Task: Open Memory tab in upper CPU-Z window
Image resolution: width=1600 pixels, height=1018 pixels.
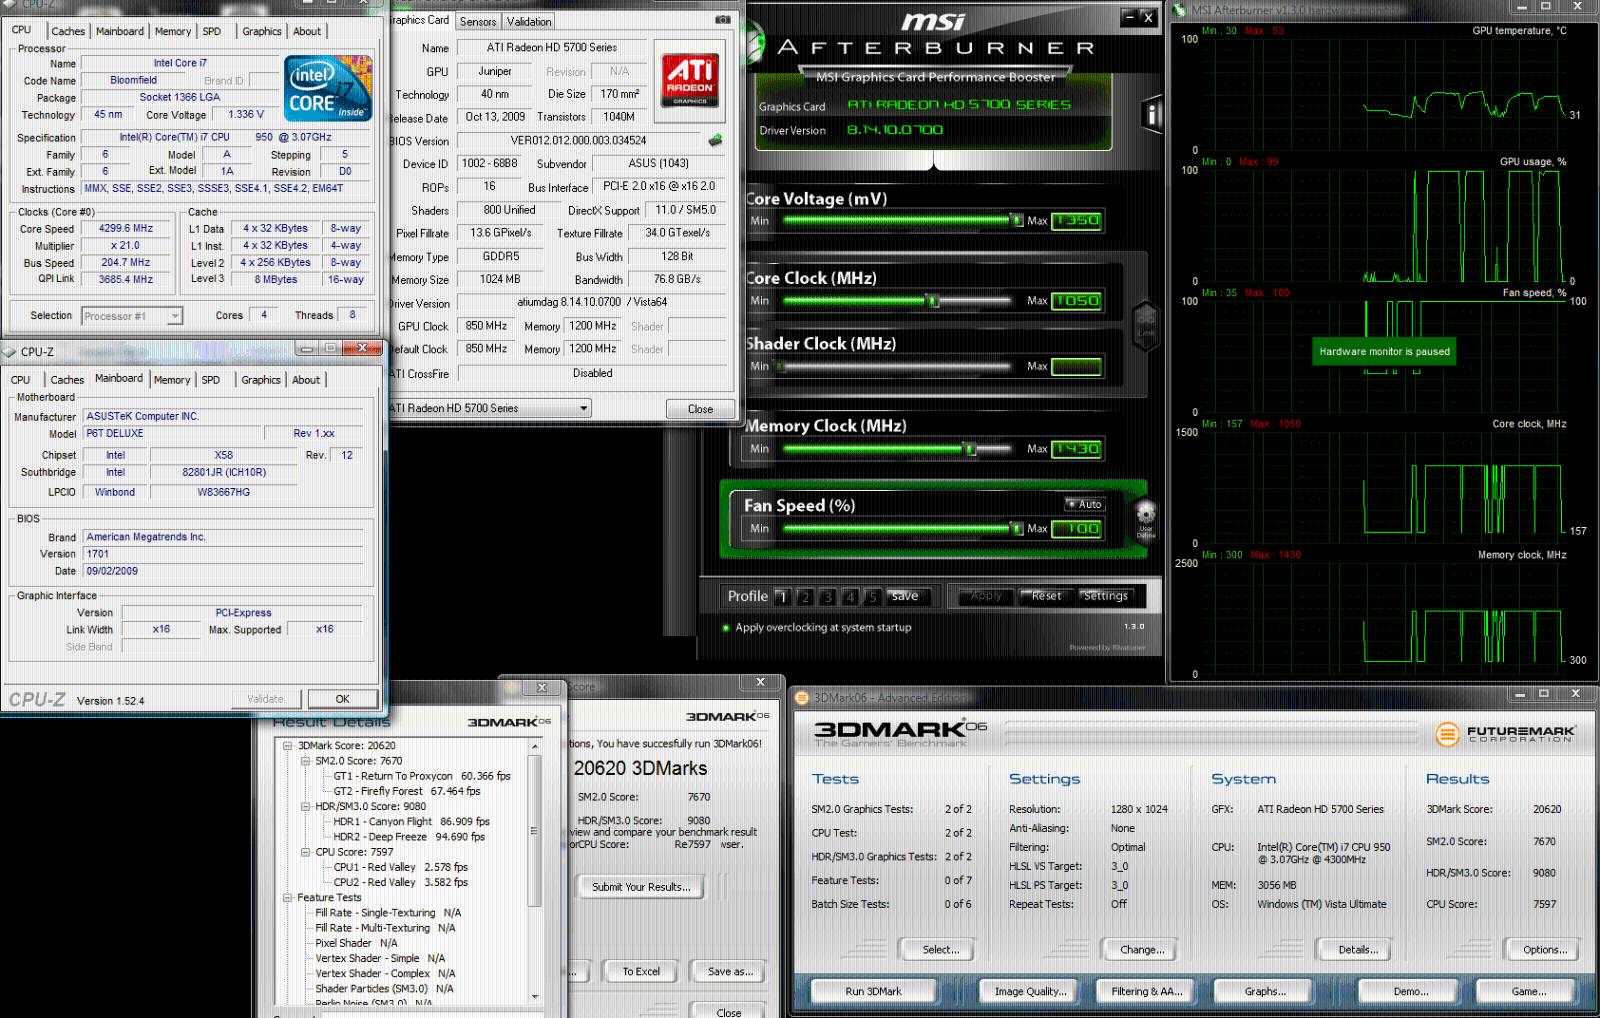Action: point(173,31)
